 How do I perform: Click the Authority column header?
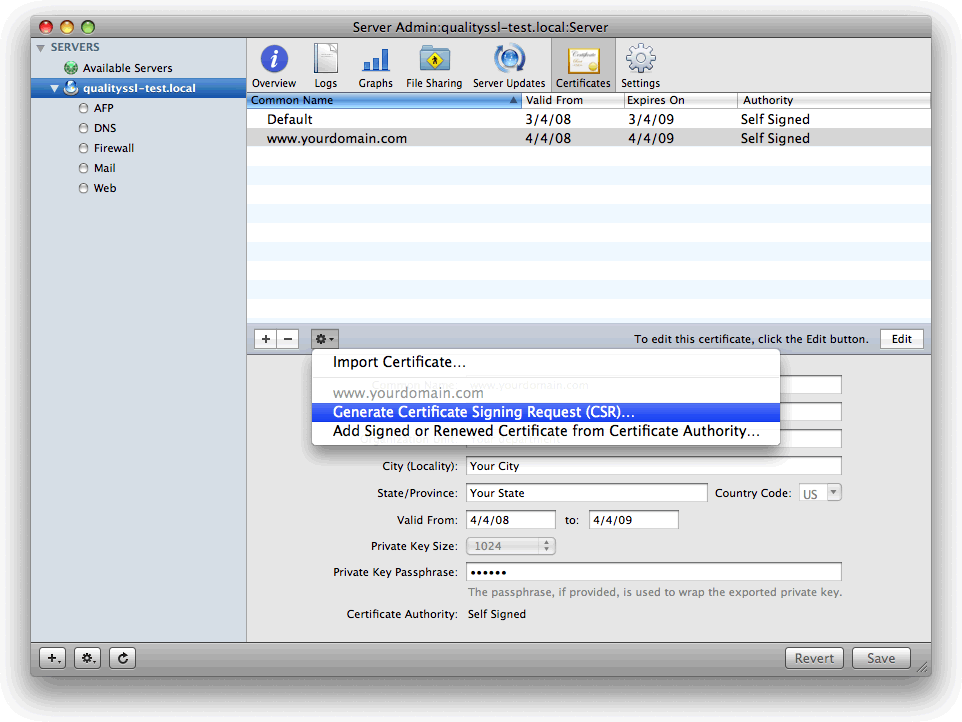click(834, 100)
